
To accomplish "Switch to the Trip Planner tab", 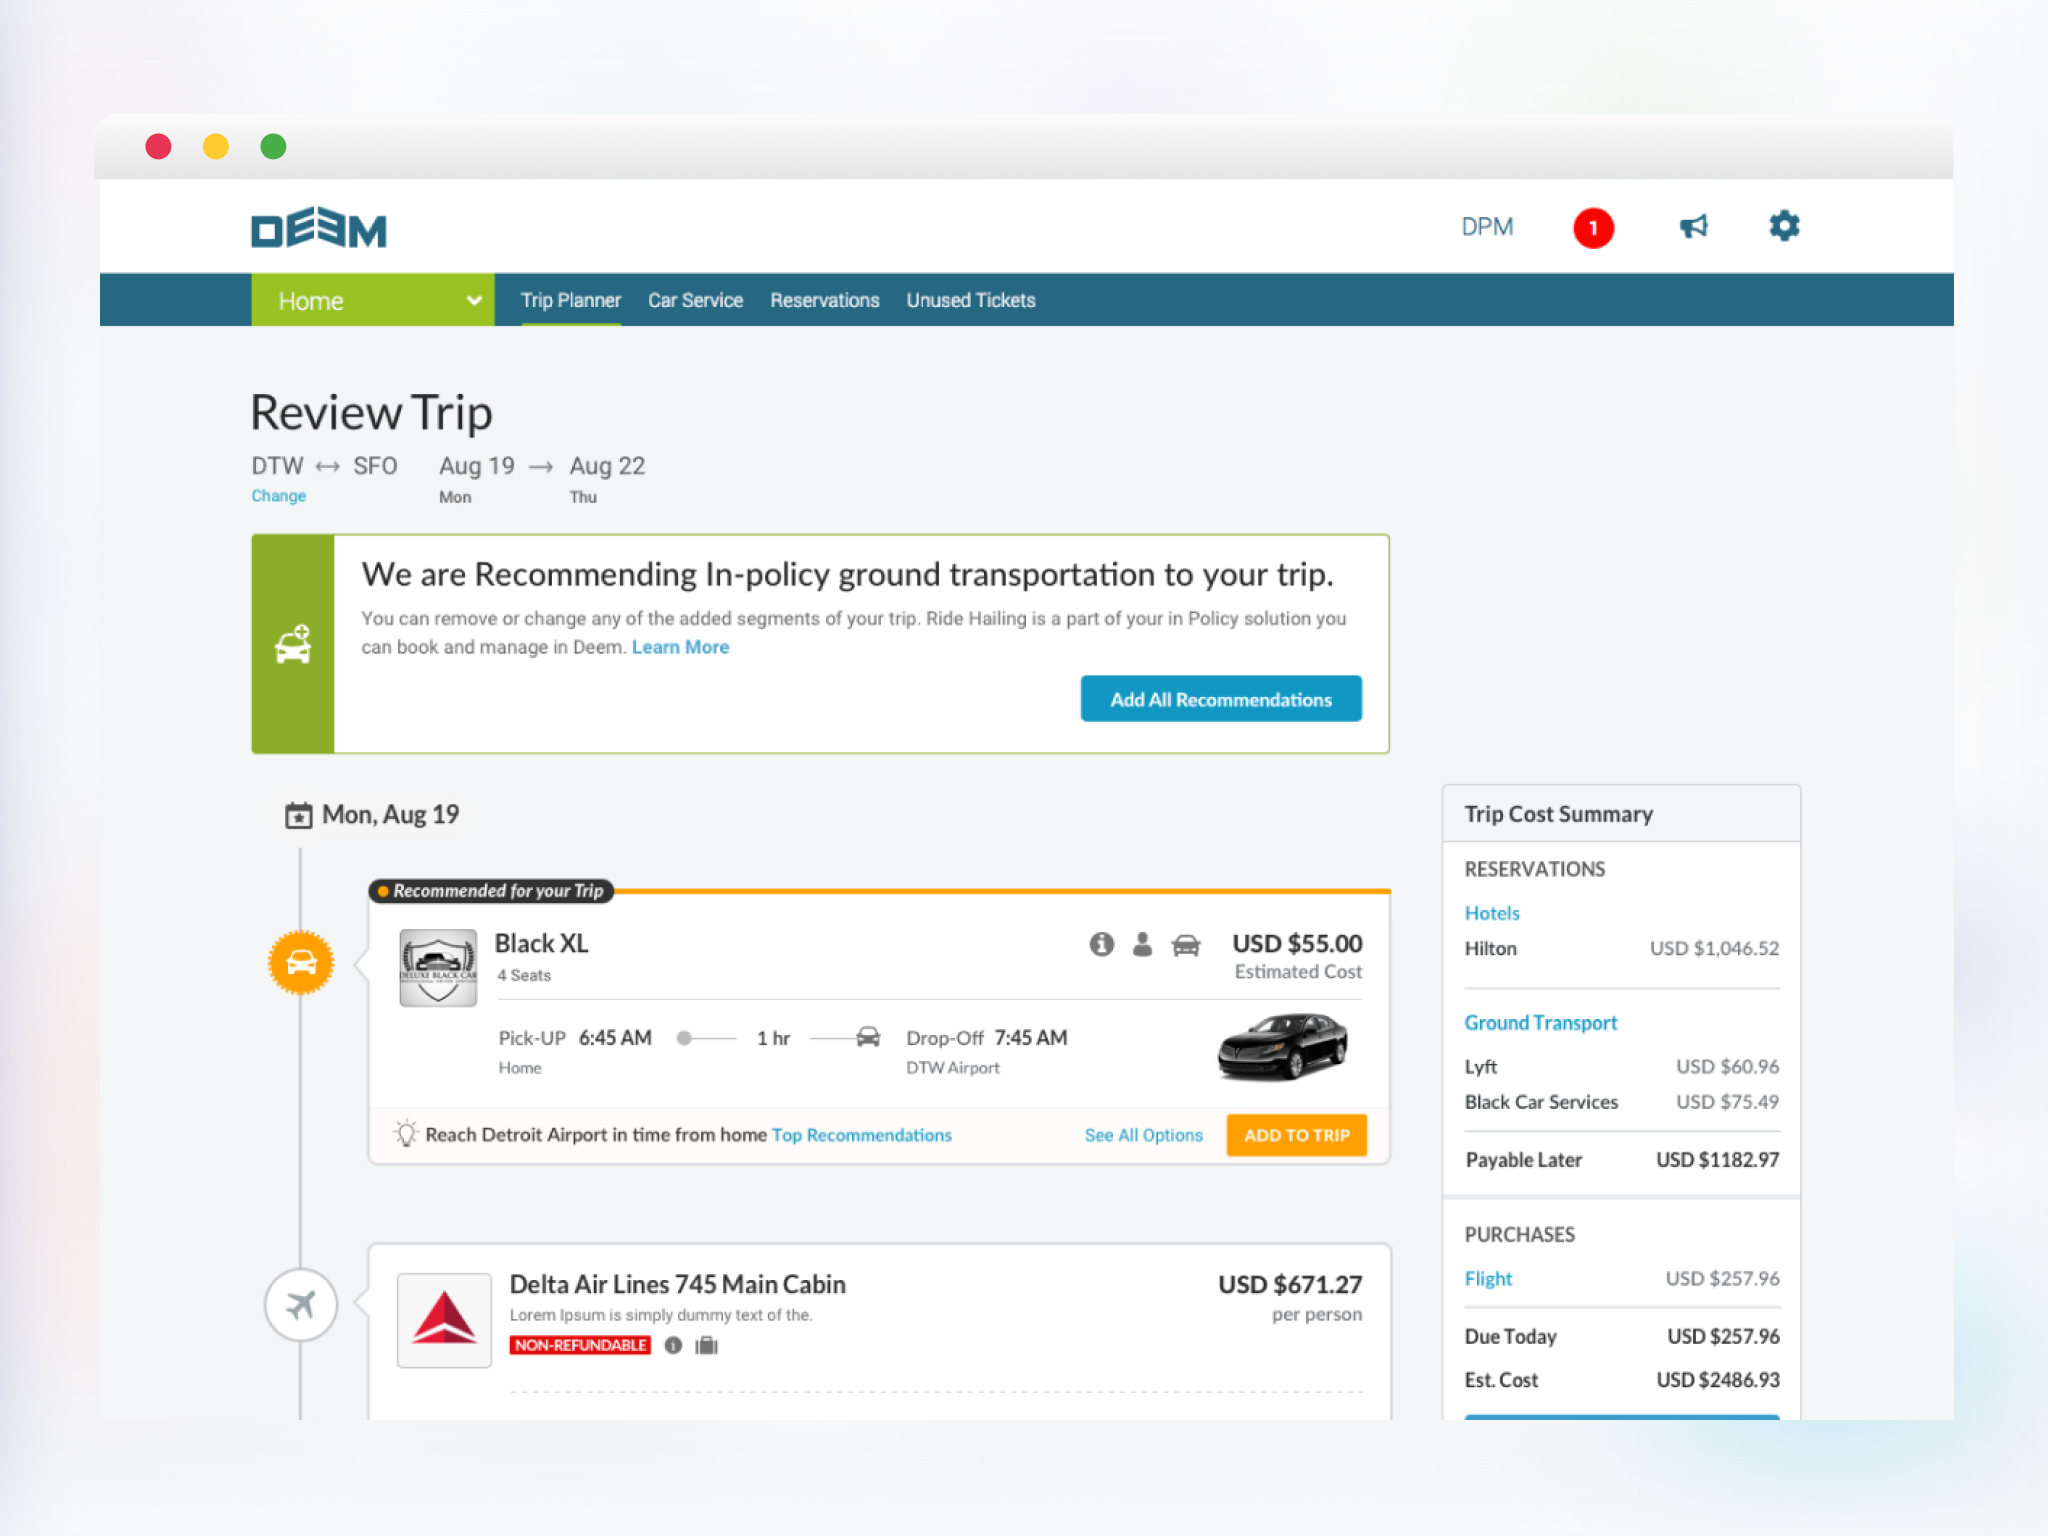I will [571, 300].
